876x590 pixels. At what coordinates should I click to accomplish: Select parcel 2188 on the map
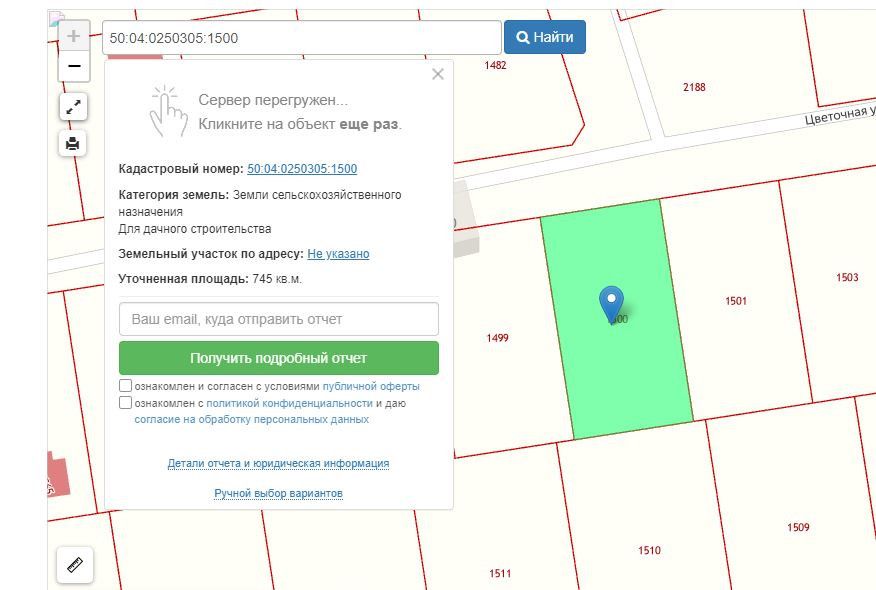[694, 87]
